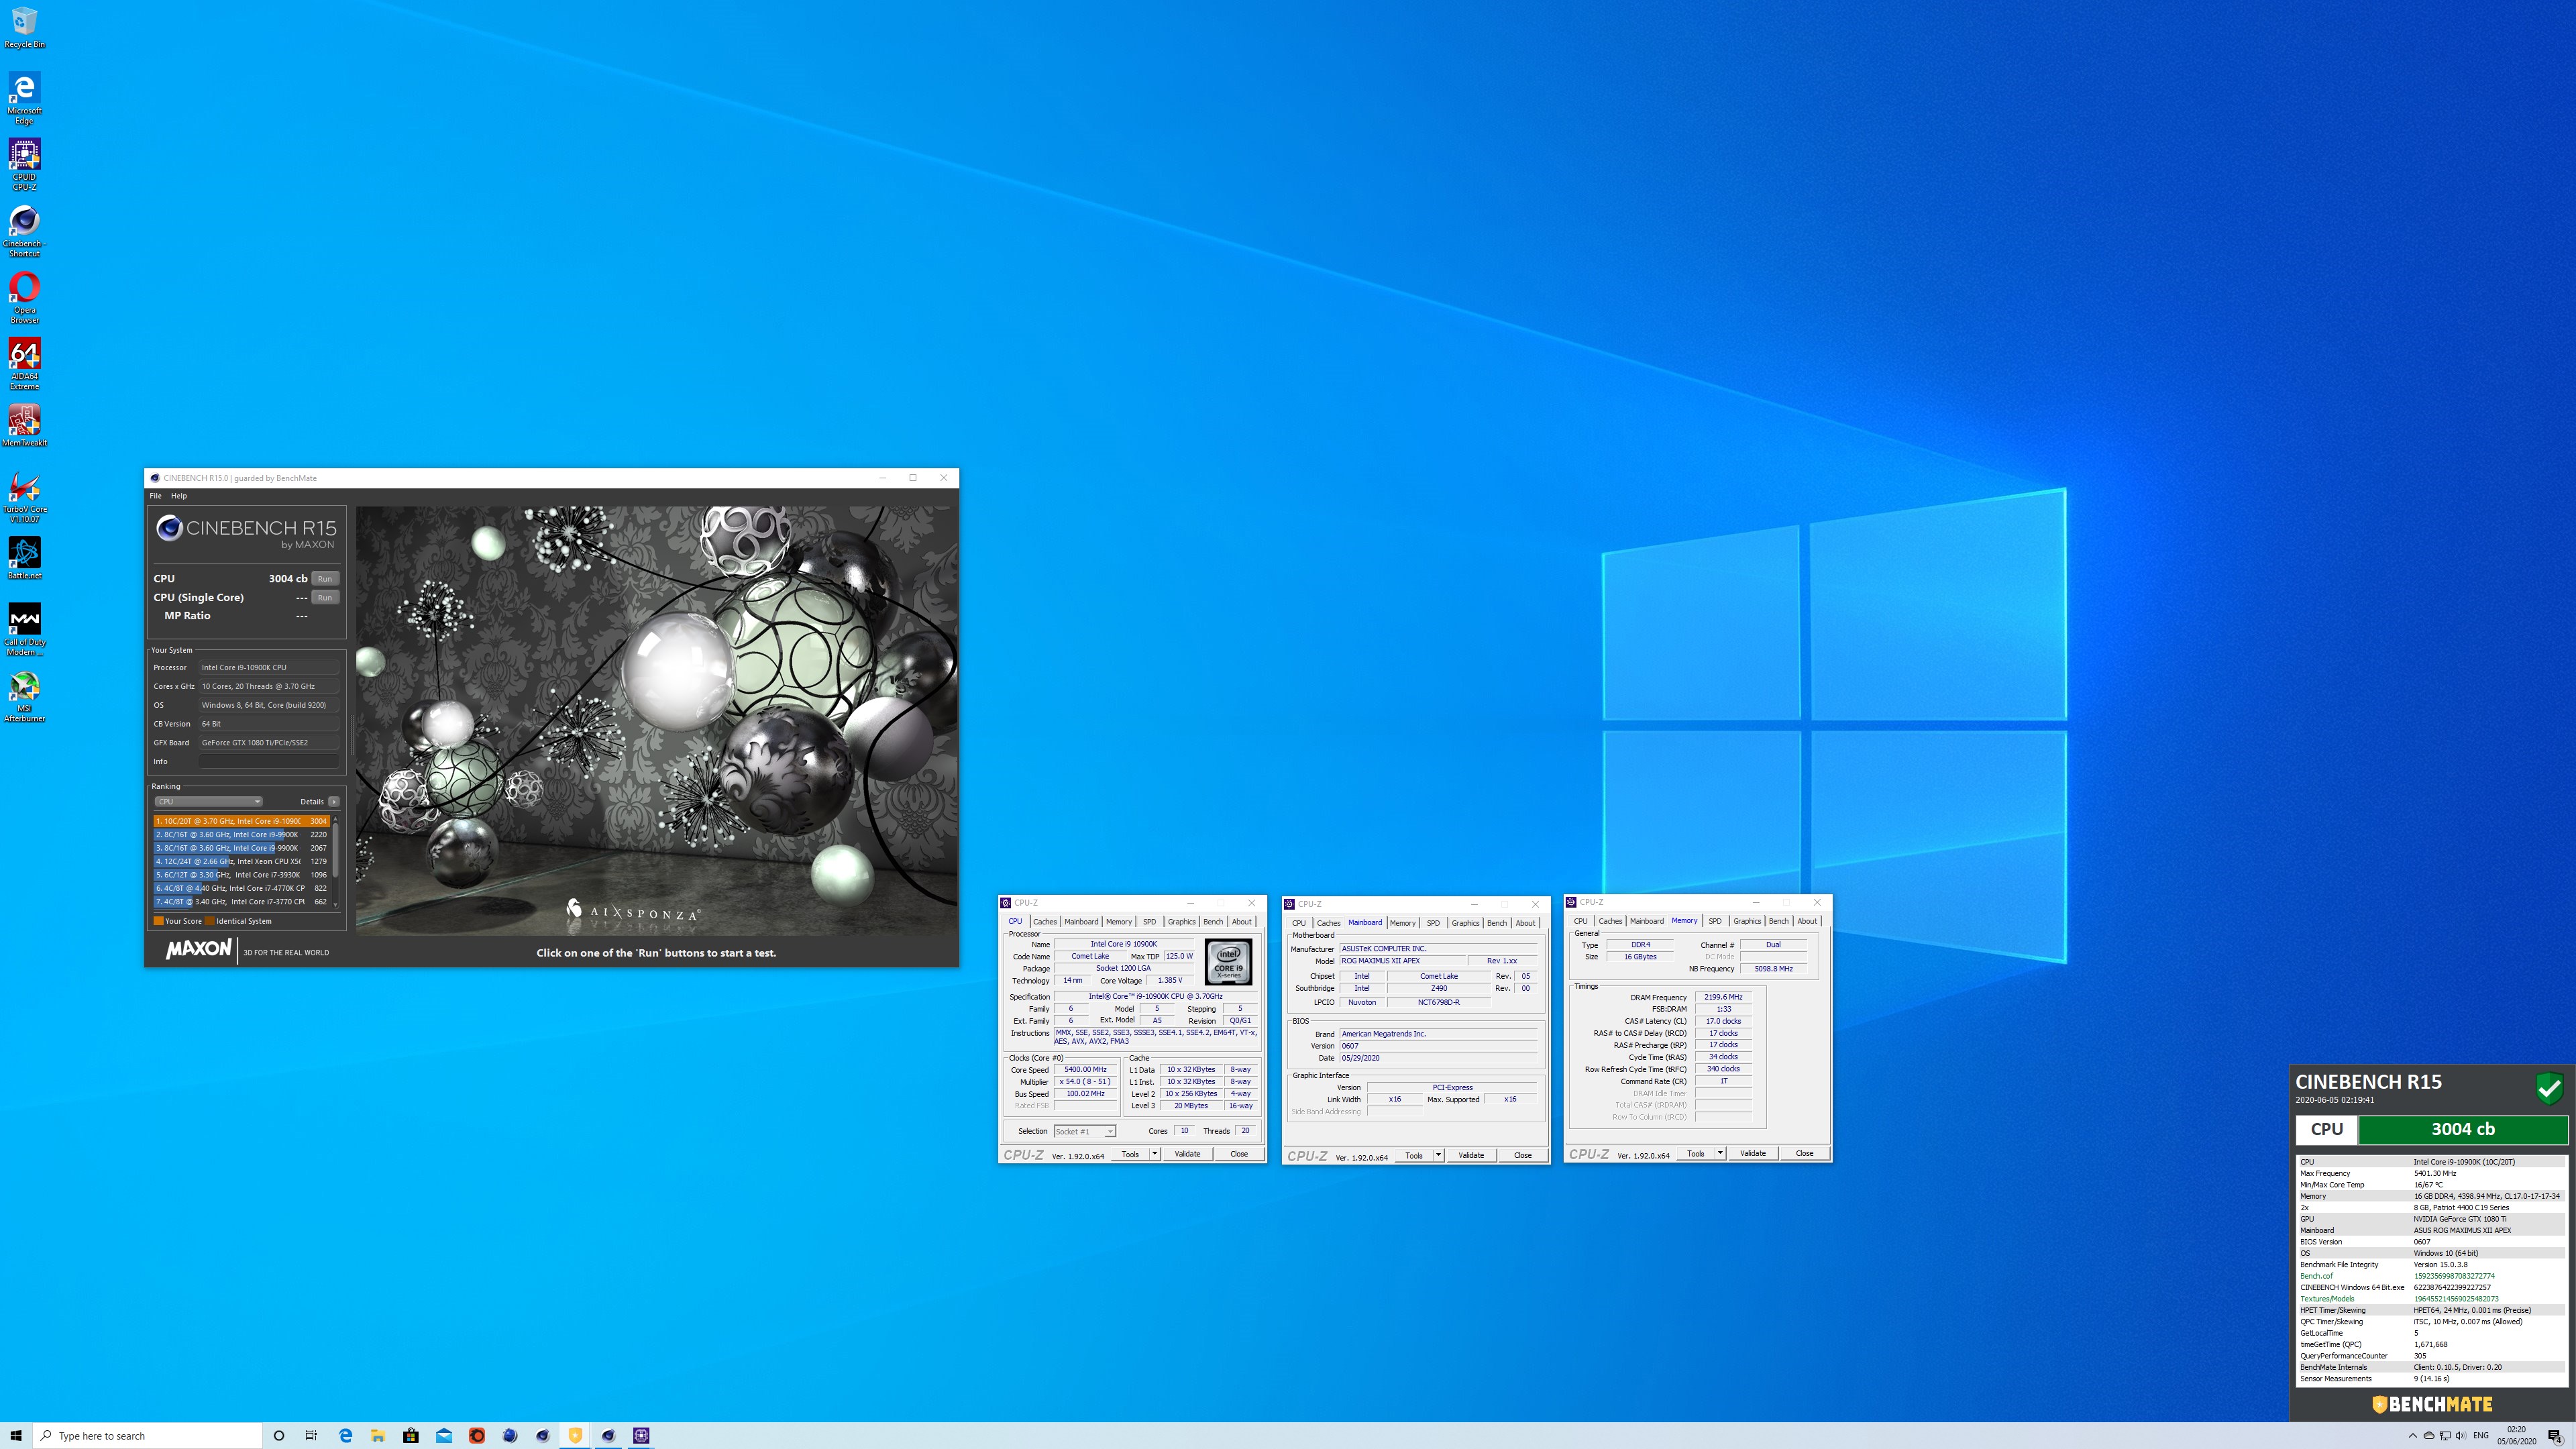Click the purple CPU-Z taskbar icon
2576x1449 pixels.
641,1436
